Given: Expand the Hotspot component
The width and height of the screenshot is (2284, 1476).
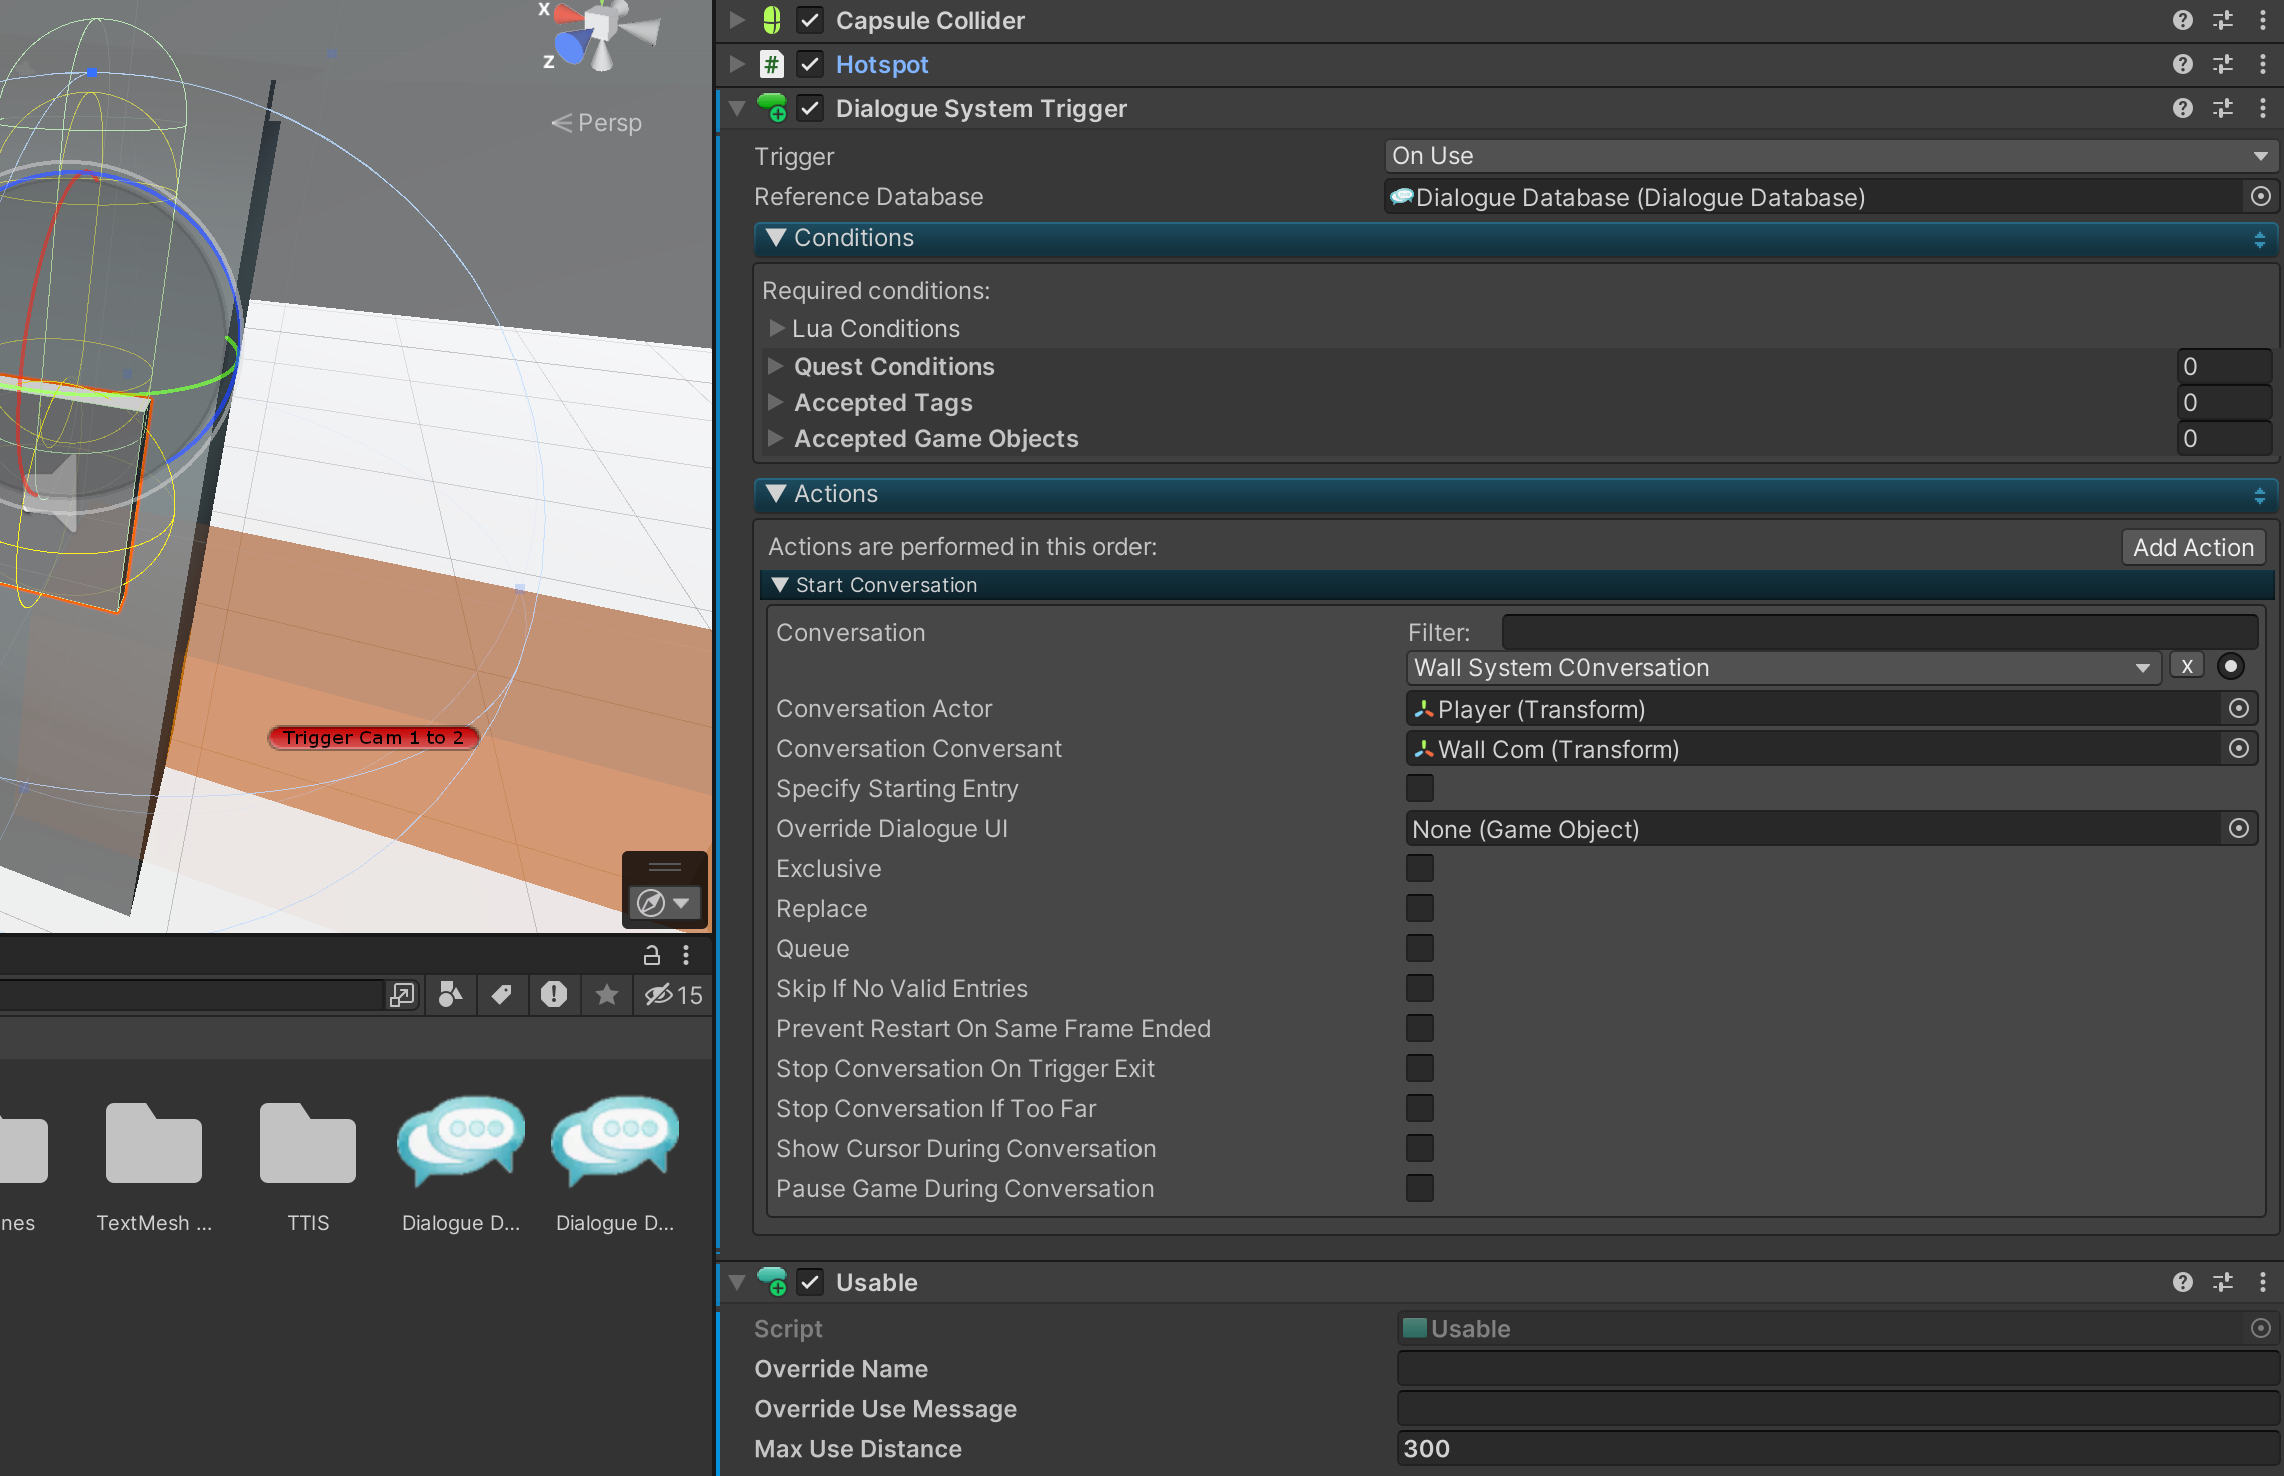Looking at the screenshot, I should tap(737, 64).
